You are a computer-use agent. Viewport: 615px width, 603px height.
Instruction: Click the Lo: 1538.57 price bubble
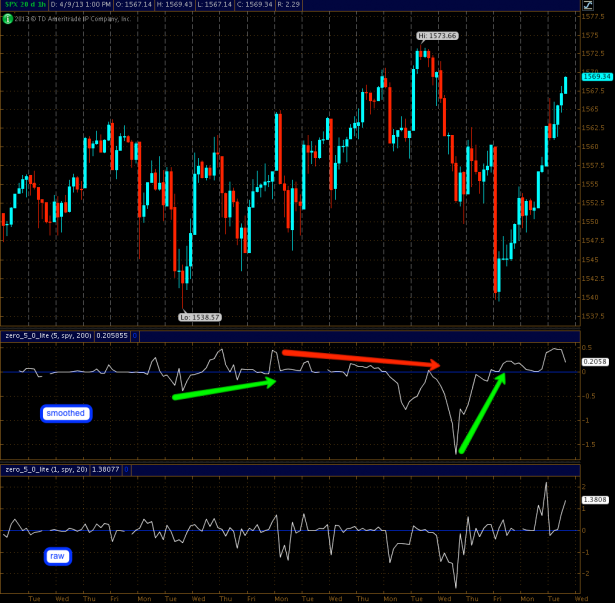point(200,317)
